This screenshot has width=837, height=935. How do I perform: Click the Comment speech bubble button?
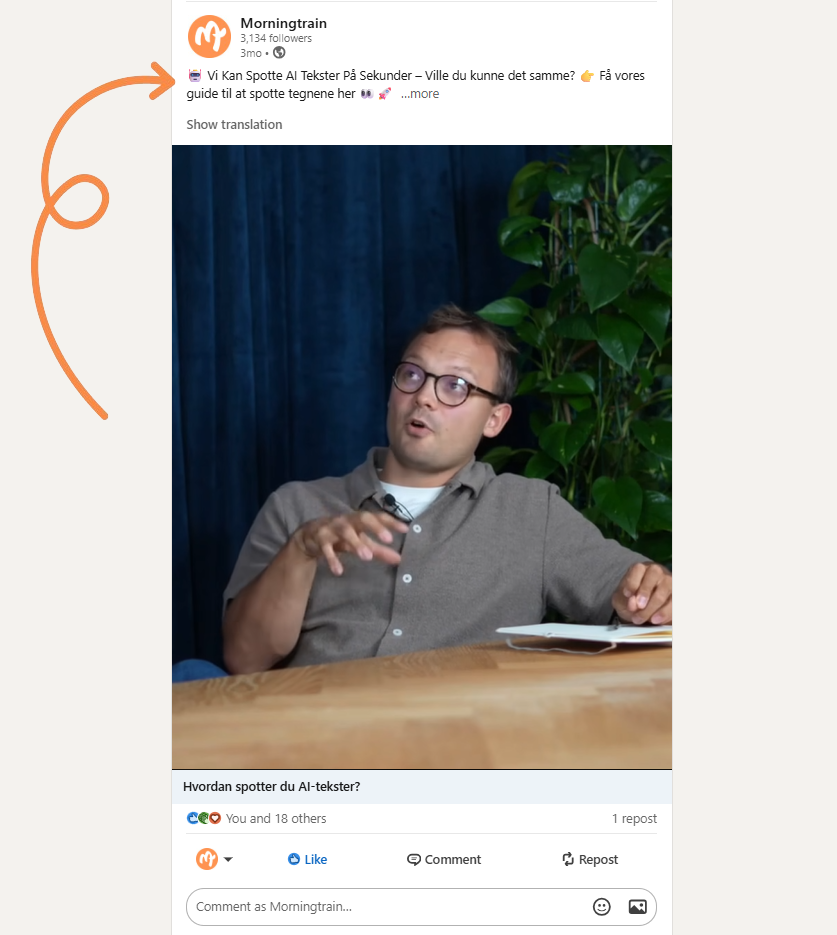[444, 859]
